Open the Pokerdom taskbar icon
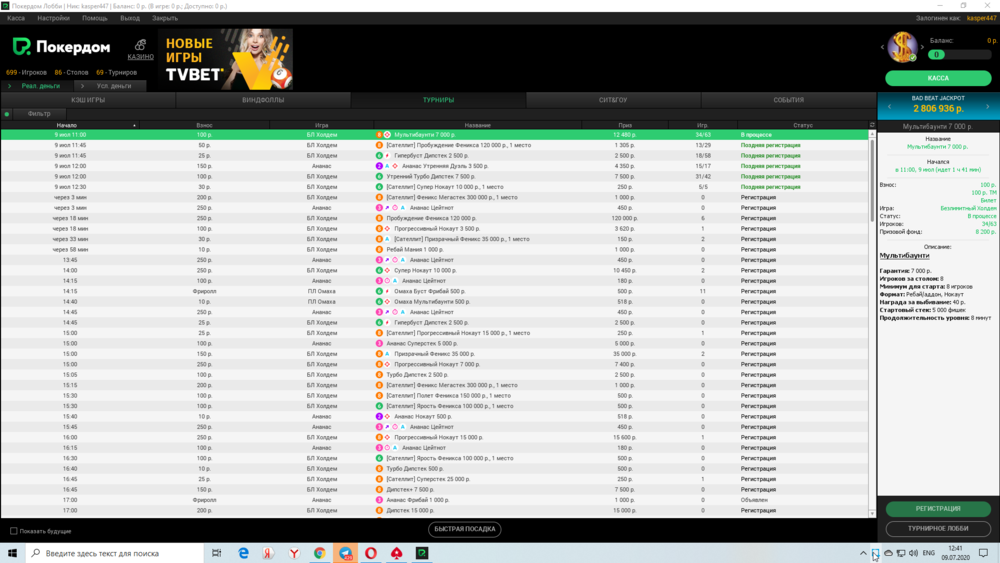The height and width of the screenshot is (563, 1000). coord(422,553)
